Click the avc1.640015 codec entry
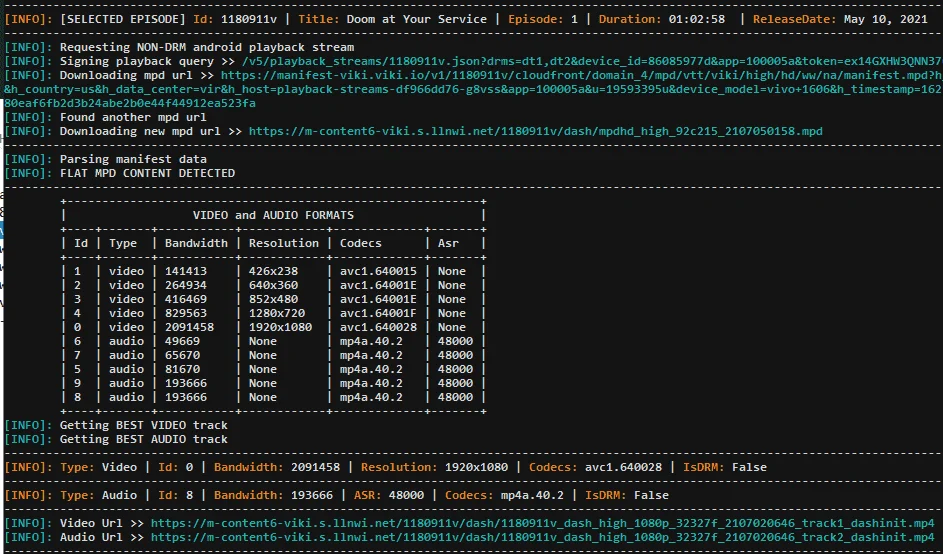 click(378, 271)
